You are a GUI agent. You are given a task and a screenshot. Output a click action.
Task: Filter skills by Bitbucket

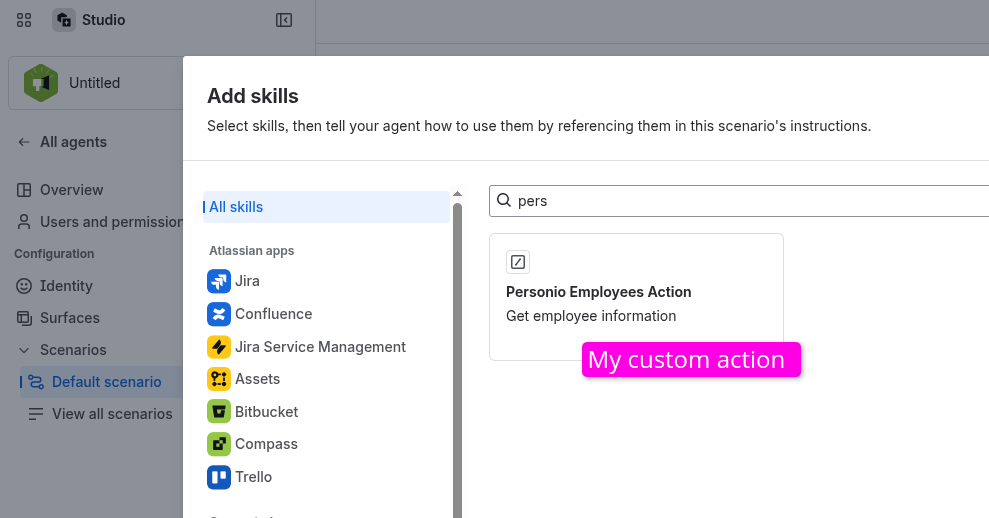(x=266, y=411)
